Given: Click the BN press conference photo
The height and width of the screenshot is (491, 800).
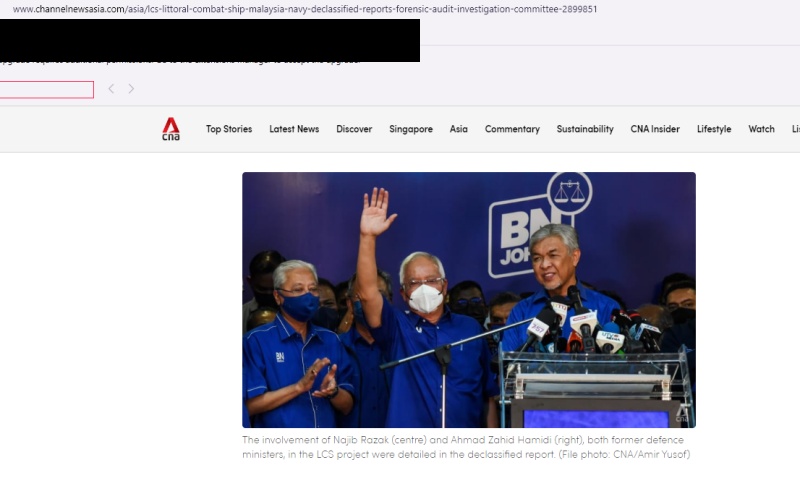Looking at the screenshot, I should coord(468,300).
